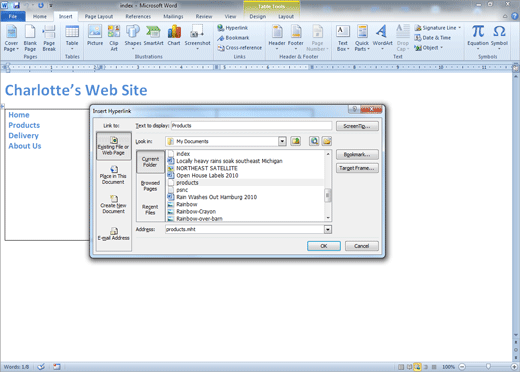Cancel the Insert Hyperlink dialog
The height and width of the screenshot is (372, 520).
coord(362,246)
